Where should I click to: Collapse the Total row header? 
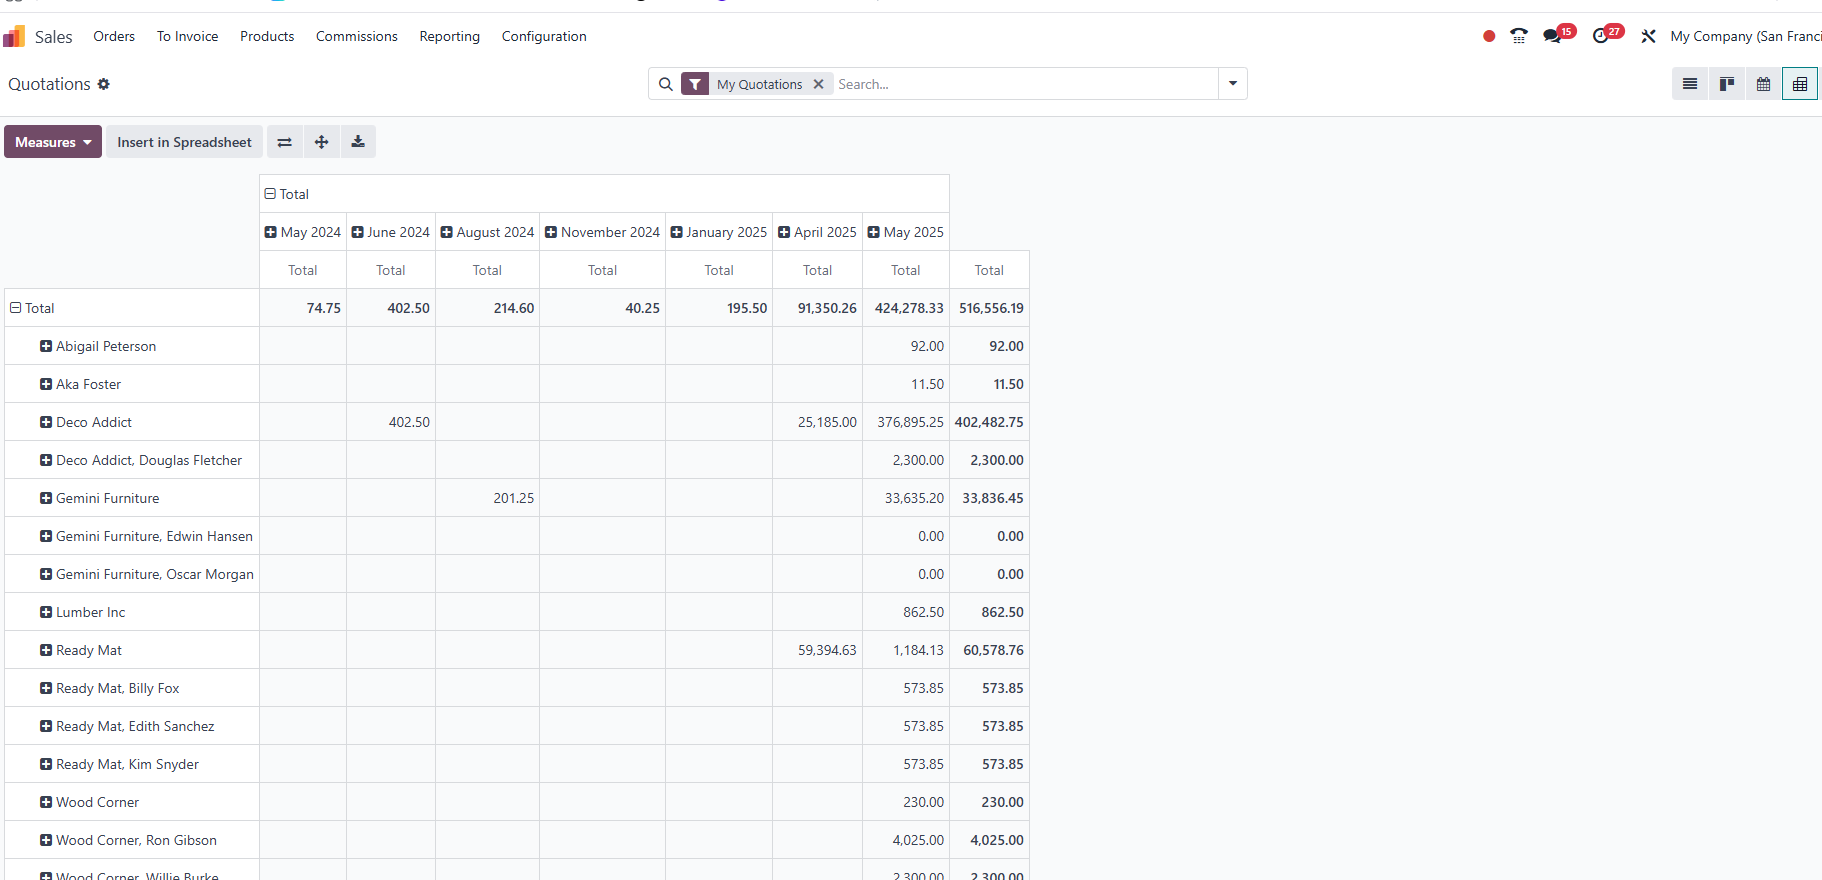pyautogui.click(x=16, y=308)
